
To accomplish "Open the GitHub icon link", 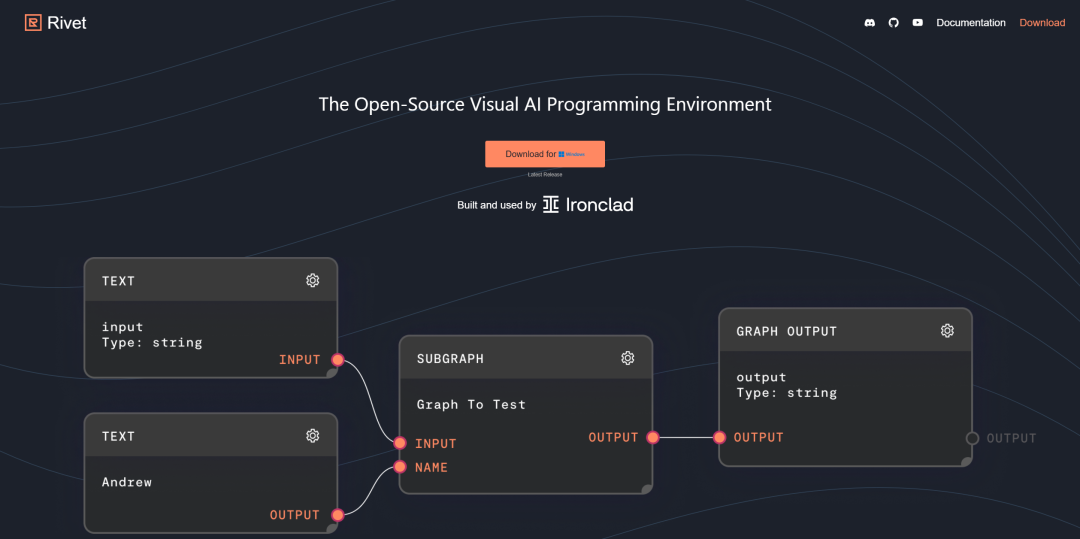I will 893,23.
